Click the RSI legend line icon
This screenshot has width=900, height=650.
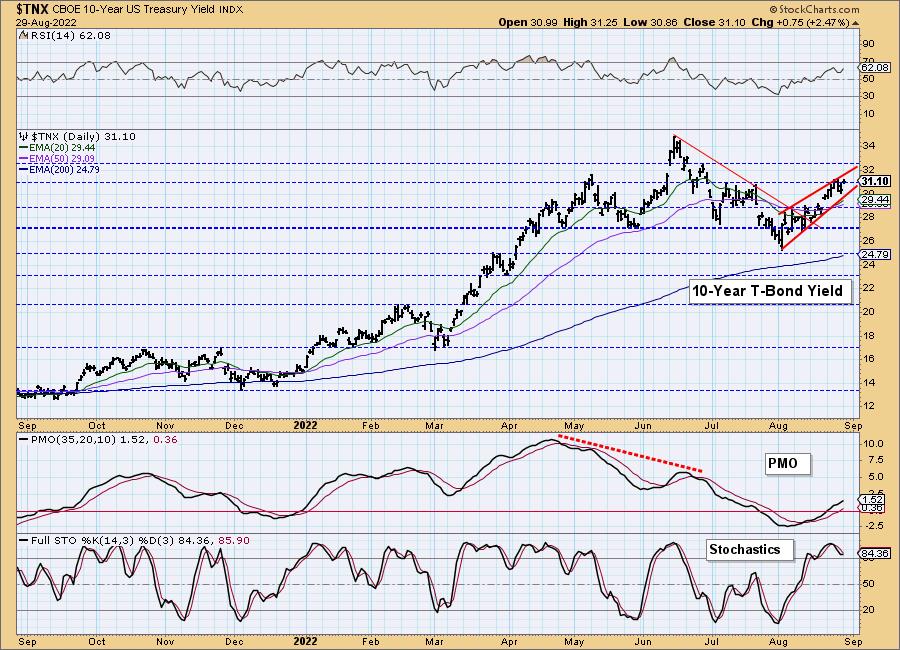click(23, 36)
